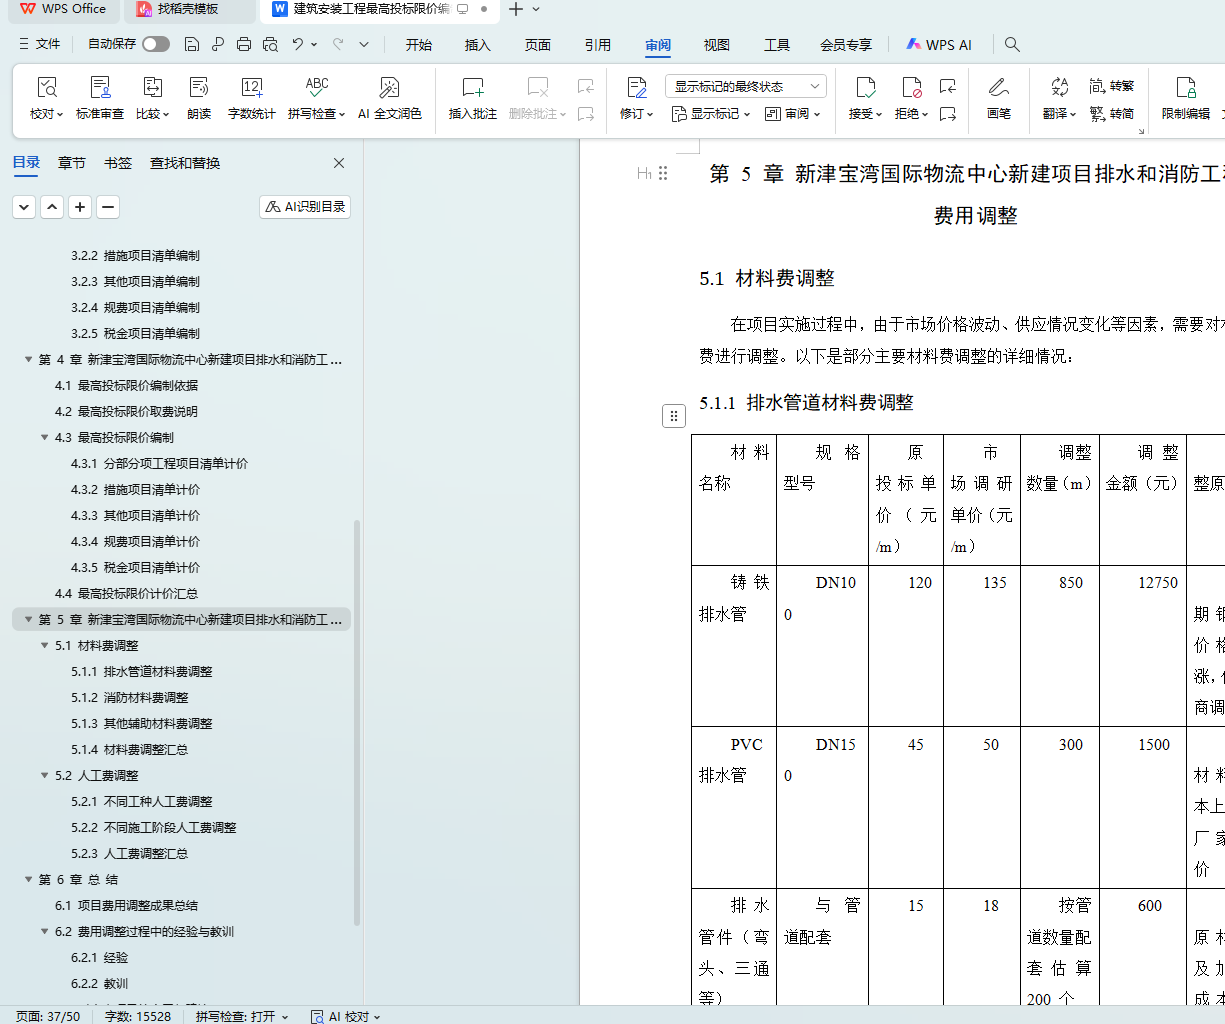Collapse the 第 5 章 tree node
The image size is (1225, 1024).
(29, 620)
